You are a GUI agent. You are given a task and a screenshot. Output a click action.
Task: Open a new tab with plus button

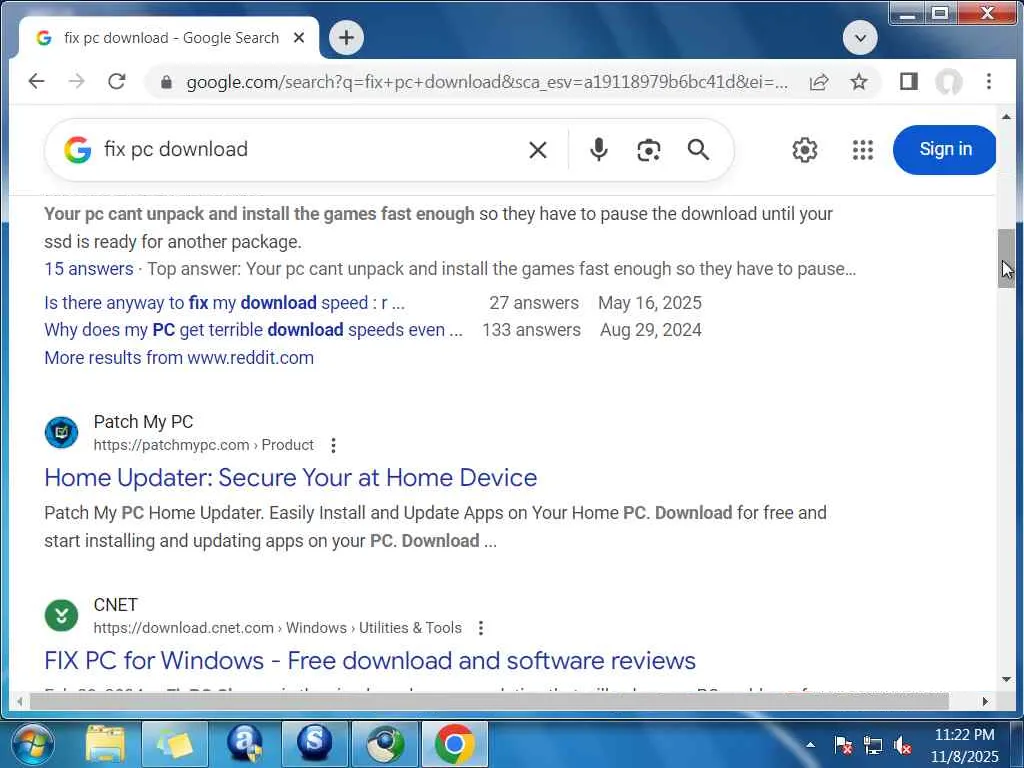click(346, 38)
